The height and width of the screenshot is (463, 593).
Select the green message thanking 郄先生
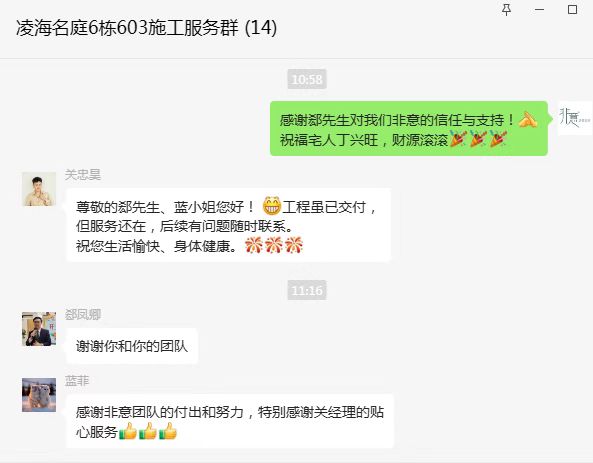tap(409, 129)
